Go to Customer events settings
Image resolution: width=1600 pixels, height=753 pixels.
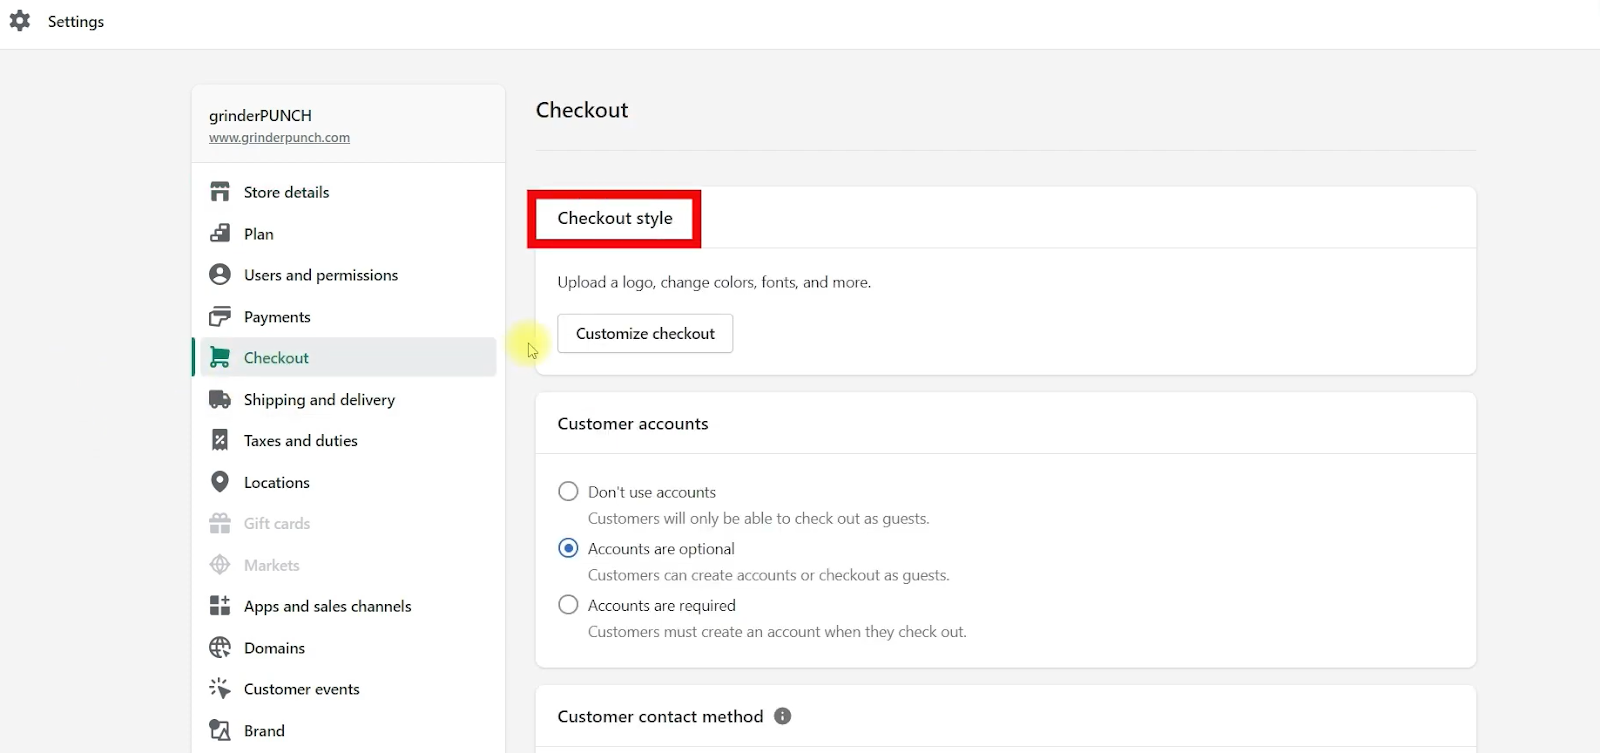[301, 689]
